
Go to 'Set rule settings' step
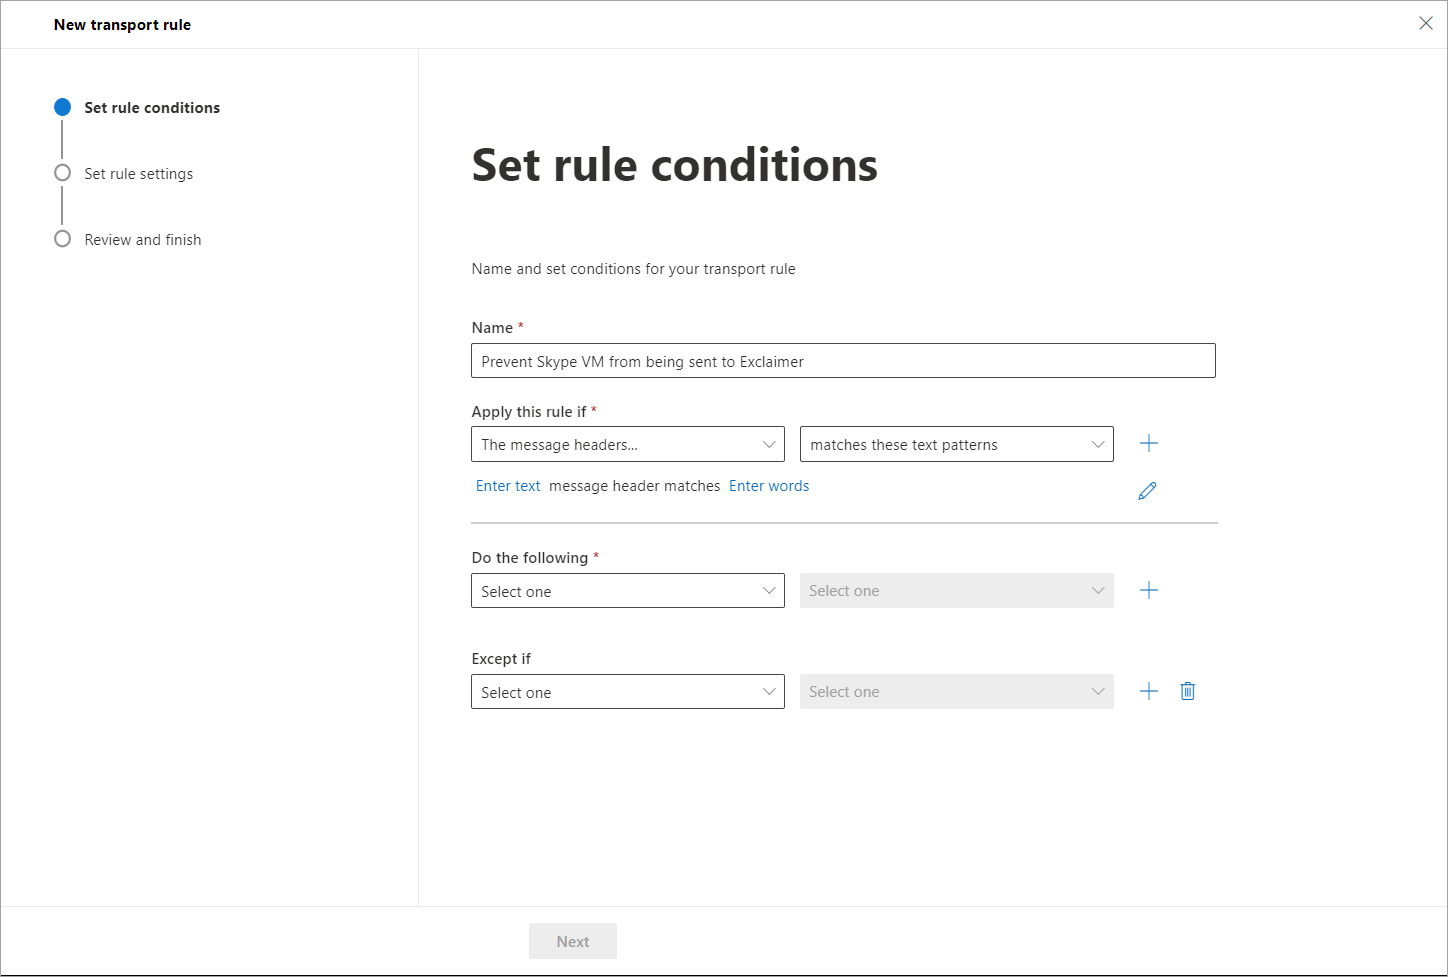(138, 174)
